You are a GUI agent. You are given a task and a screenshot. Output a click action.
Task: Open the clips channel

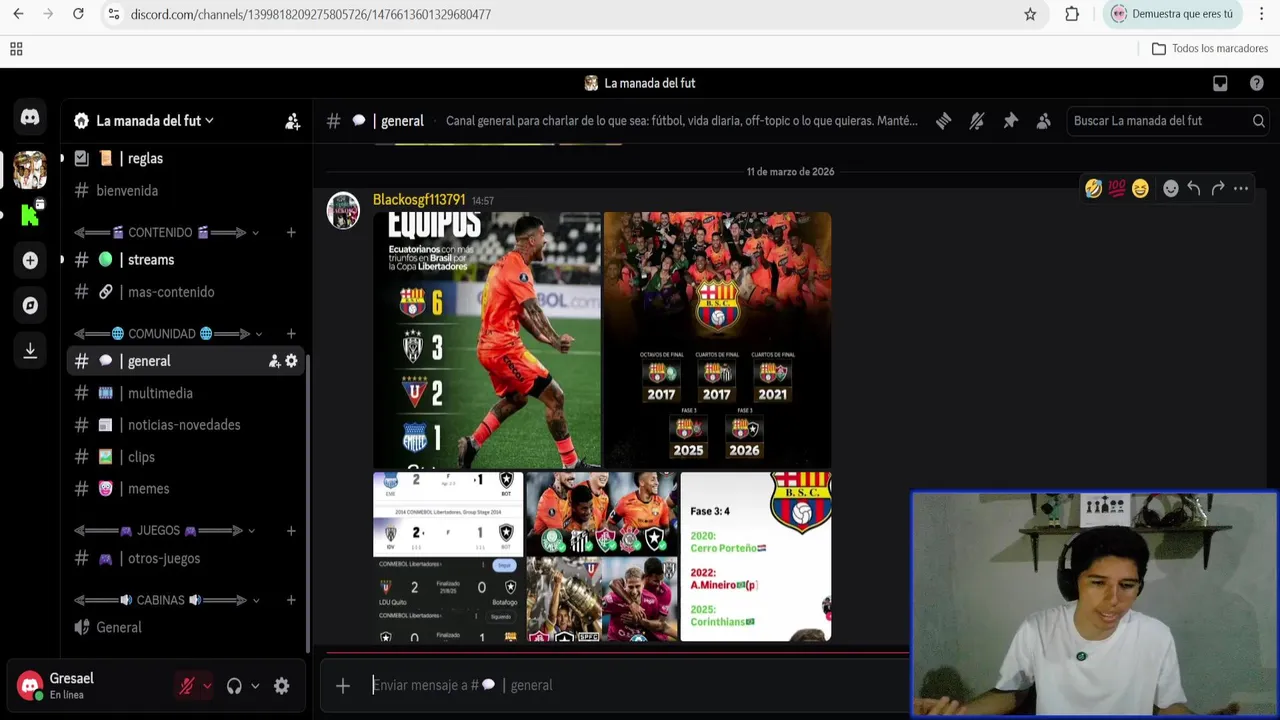(x=185, y=457)
